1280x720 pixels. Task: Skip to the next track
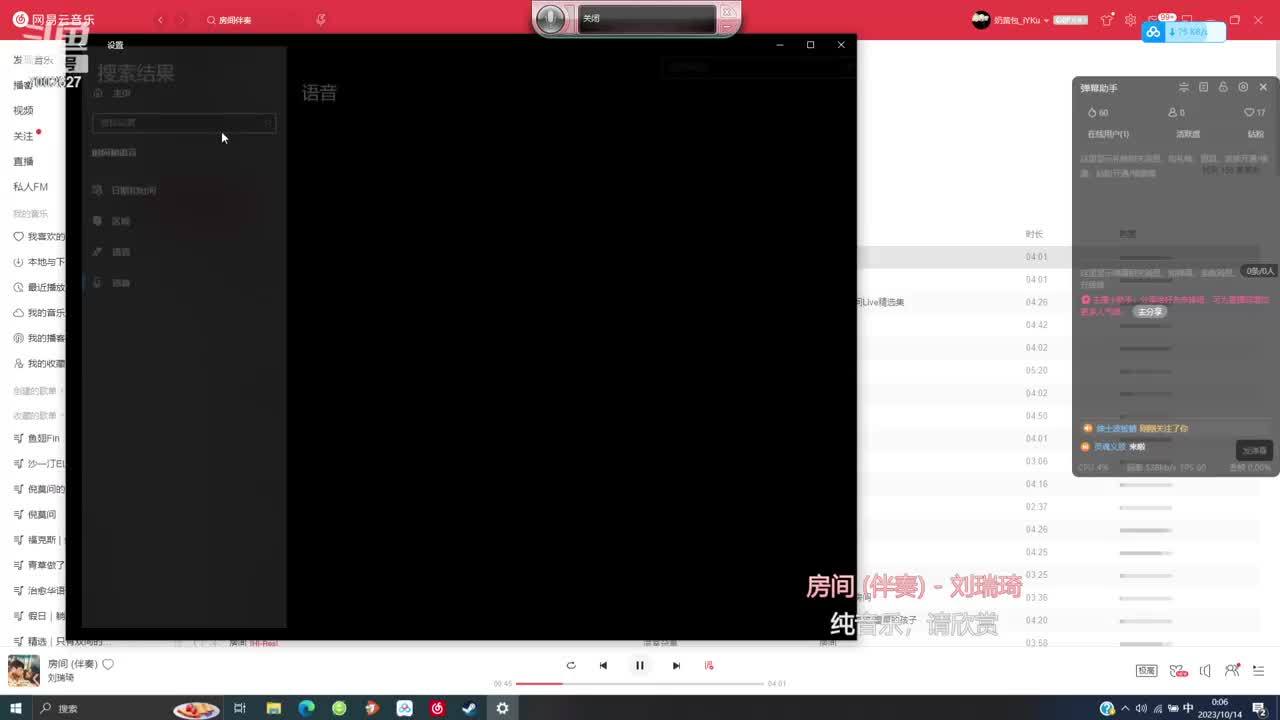click(676, 665)
